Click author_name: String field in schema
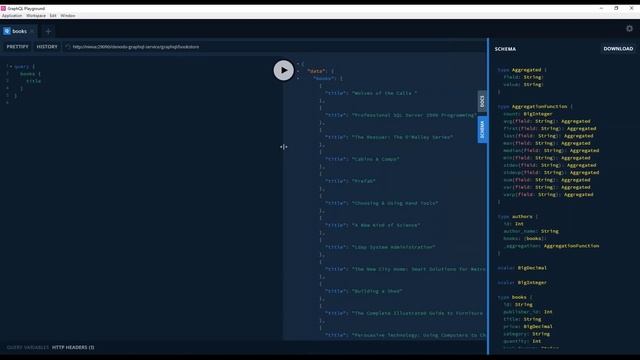Screen dimensions: 640x360 [531, 231]
